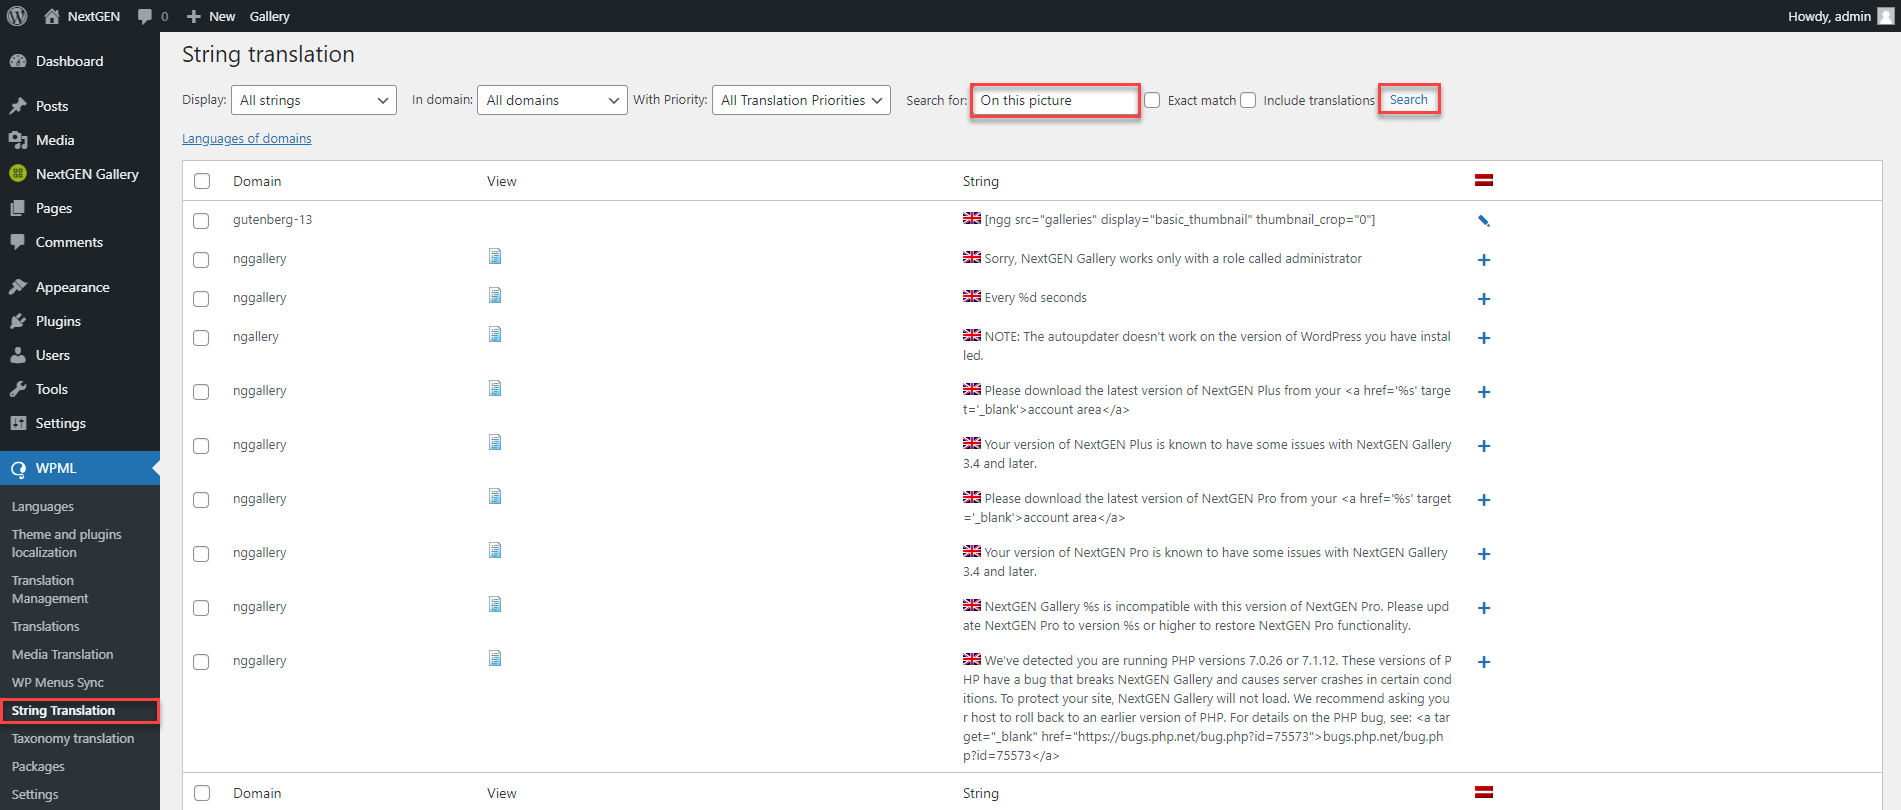Screen dimensions: 1901x810
Task: Enable the Exact match checkbox
Action: point(1152,100)
